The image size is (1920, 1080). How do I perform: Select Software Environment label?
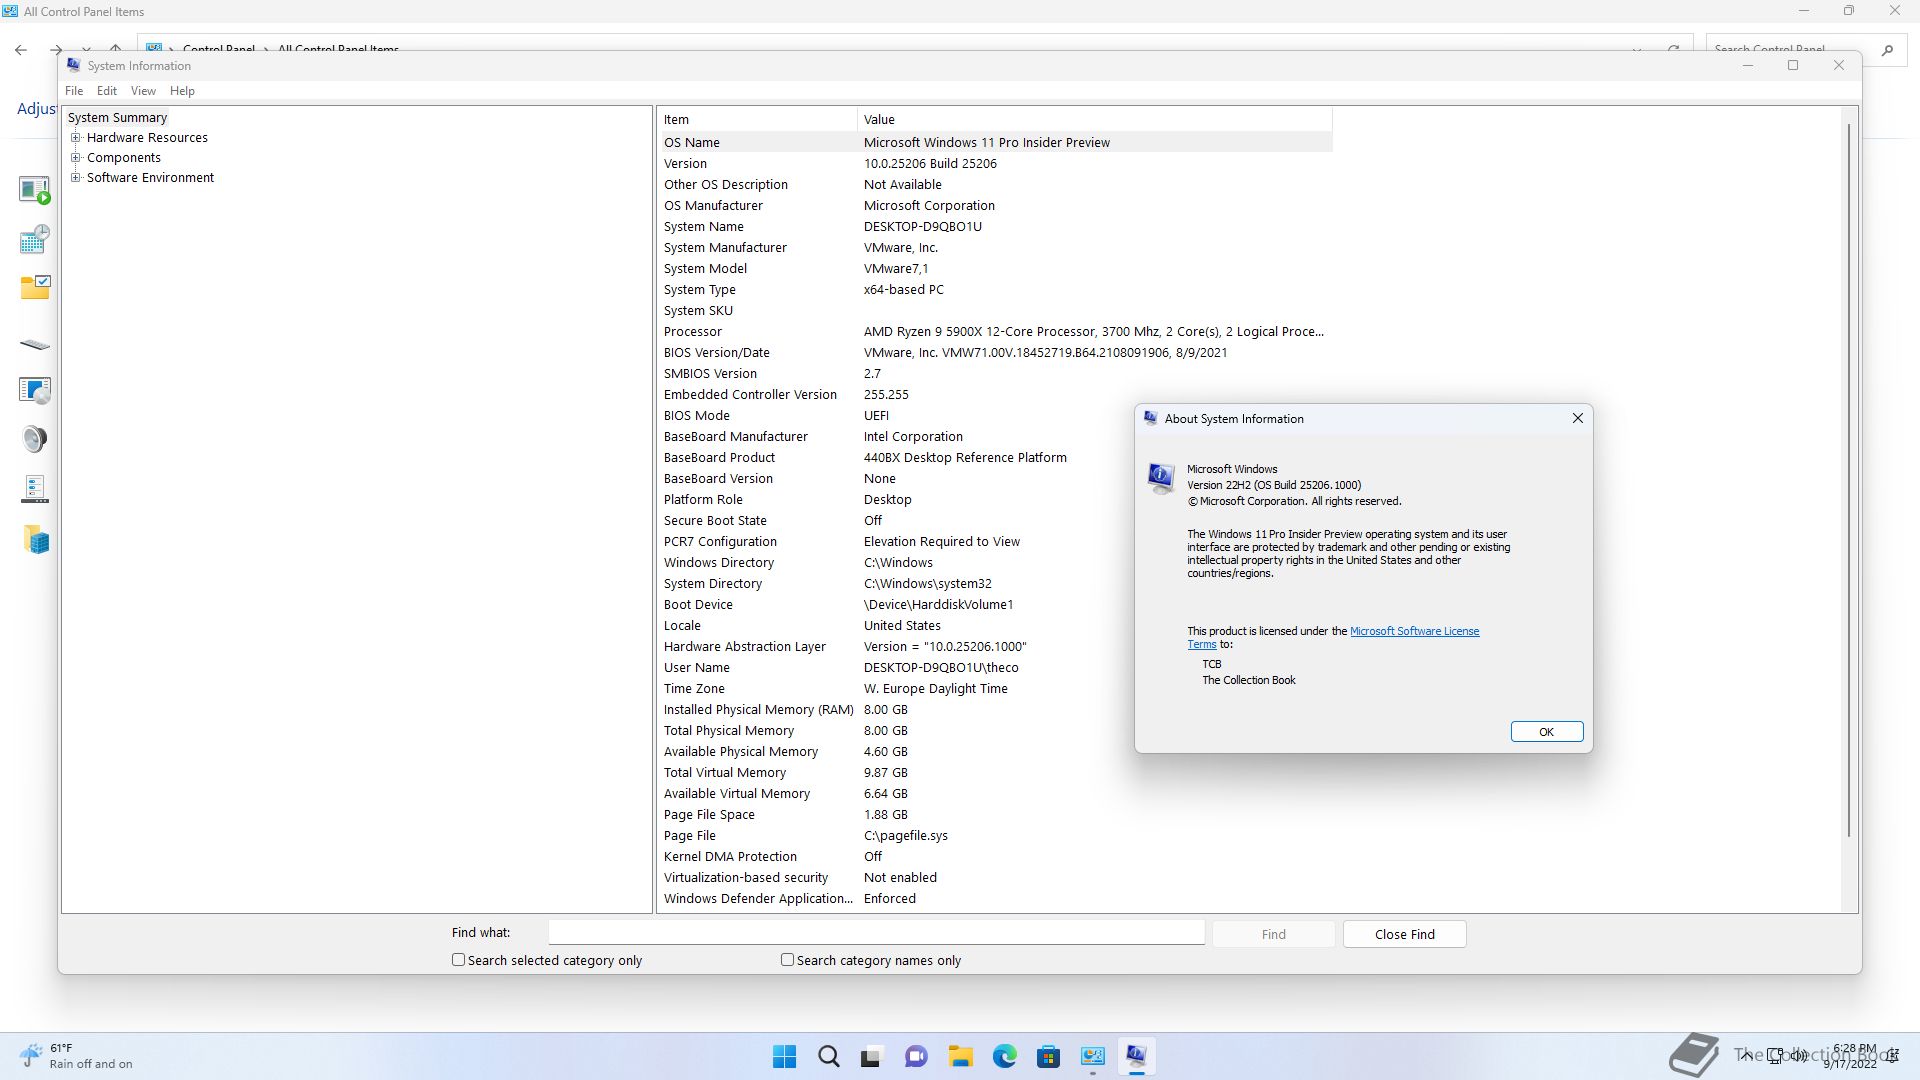(x=150, y=178)
